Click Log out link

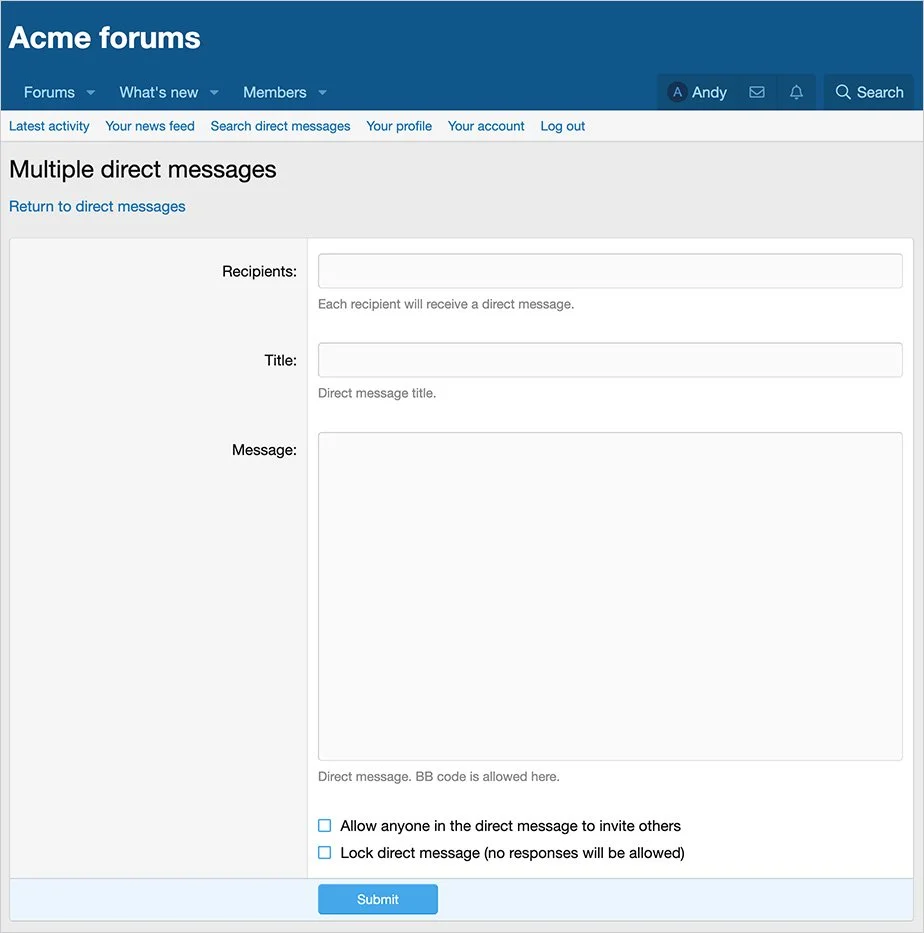(562, 126)
